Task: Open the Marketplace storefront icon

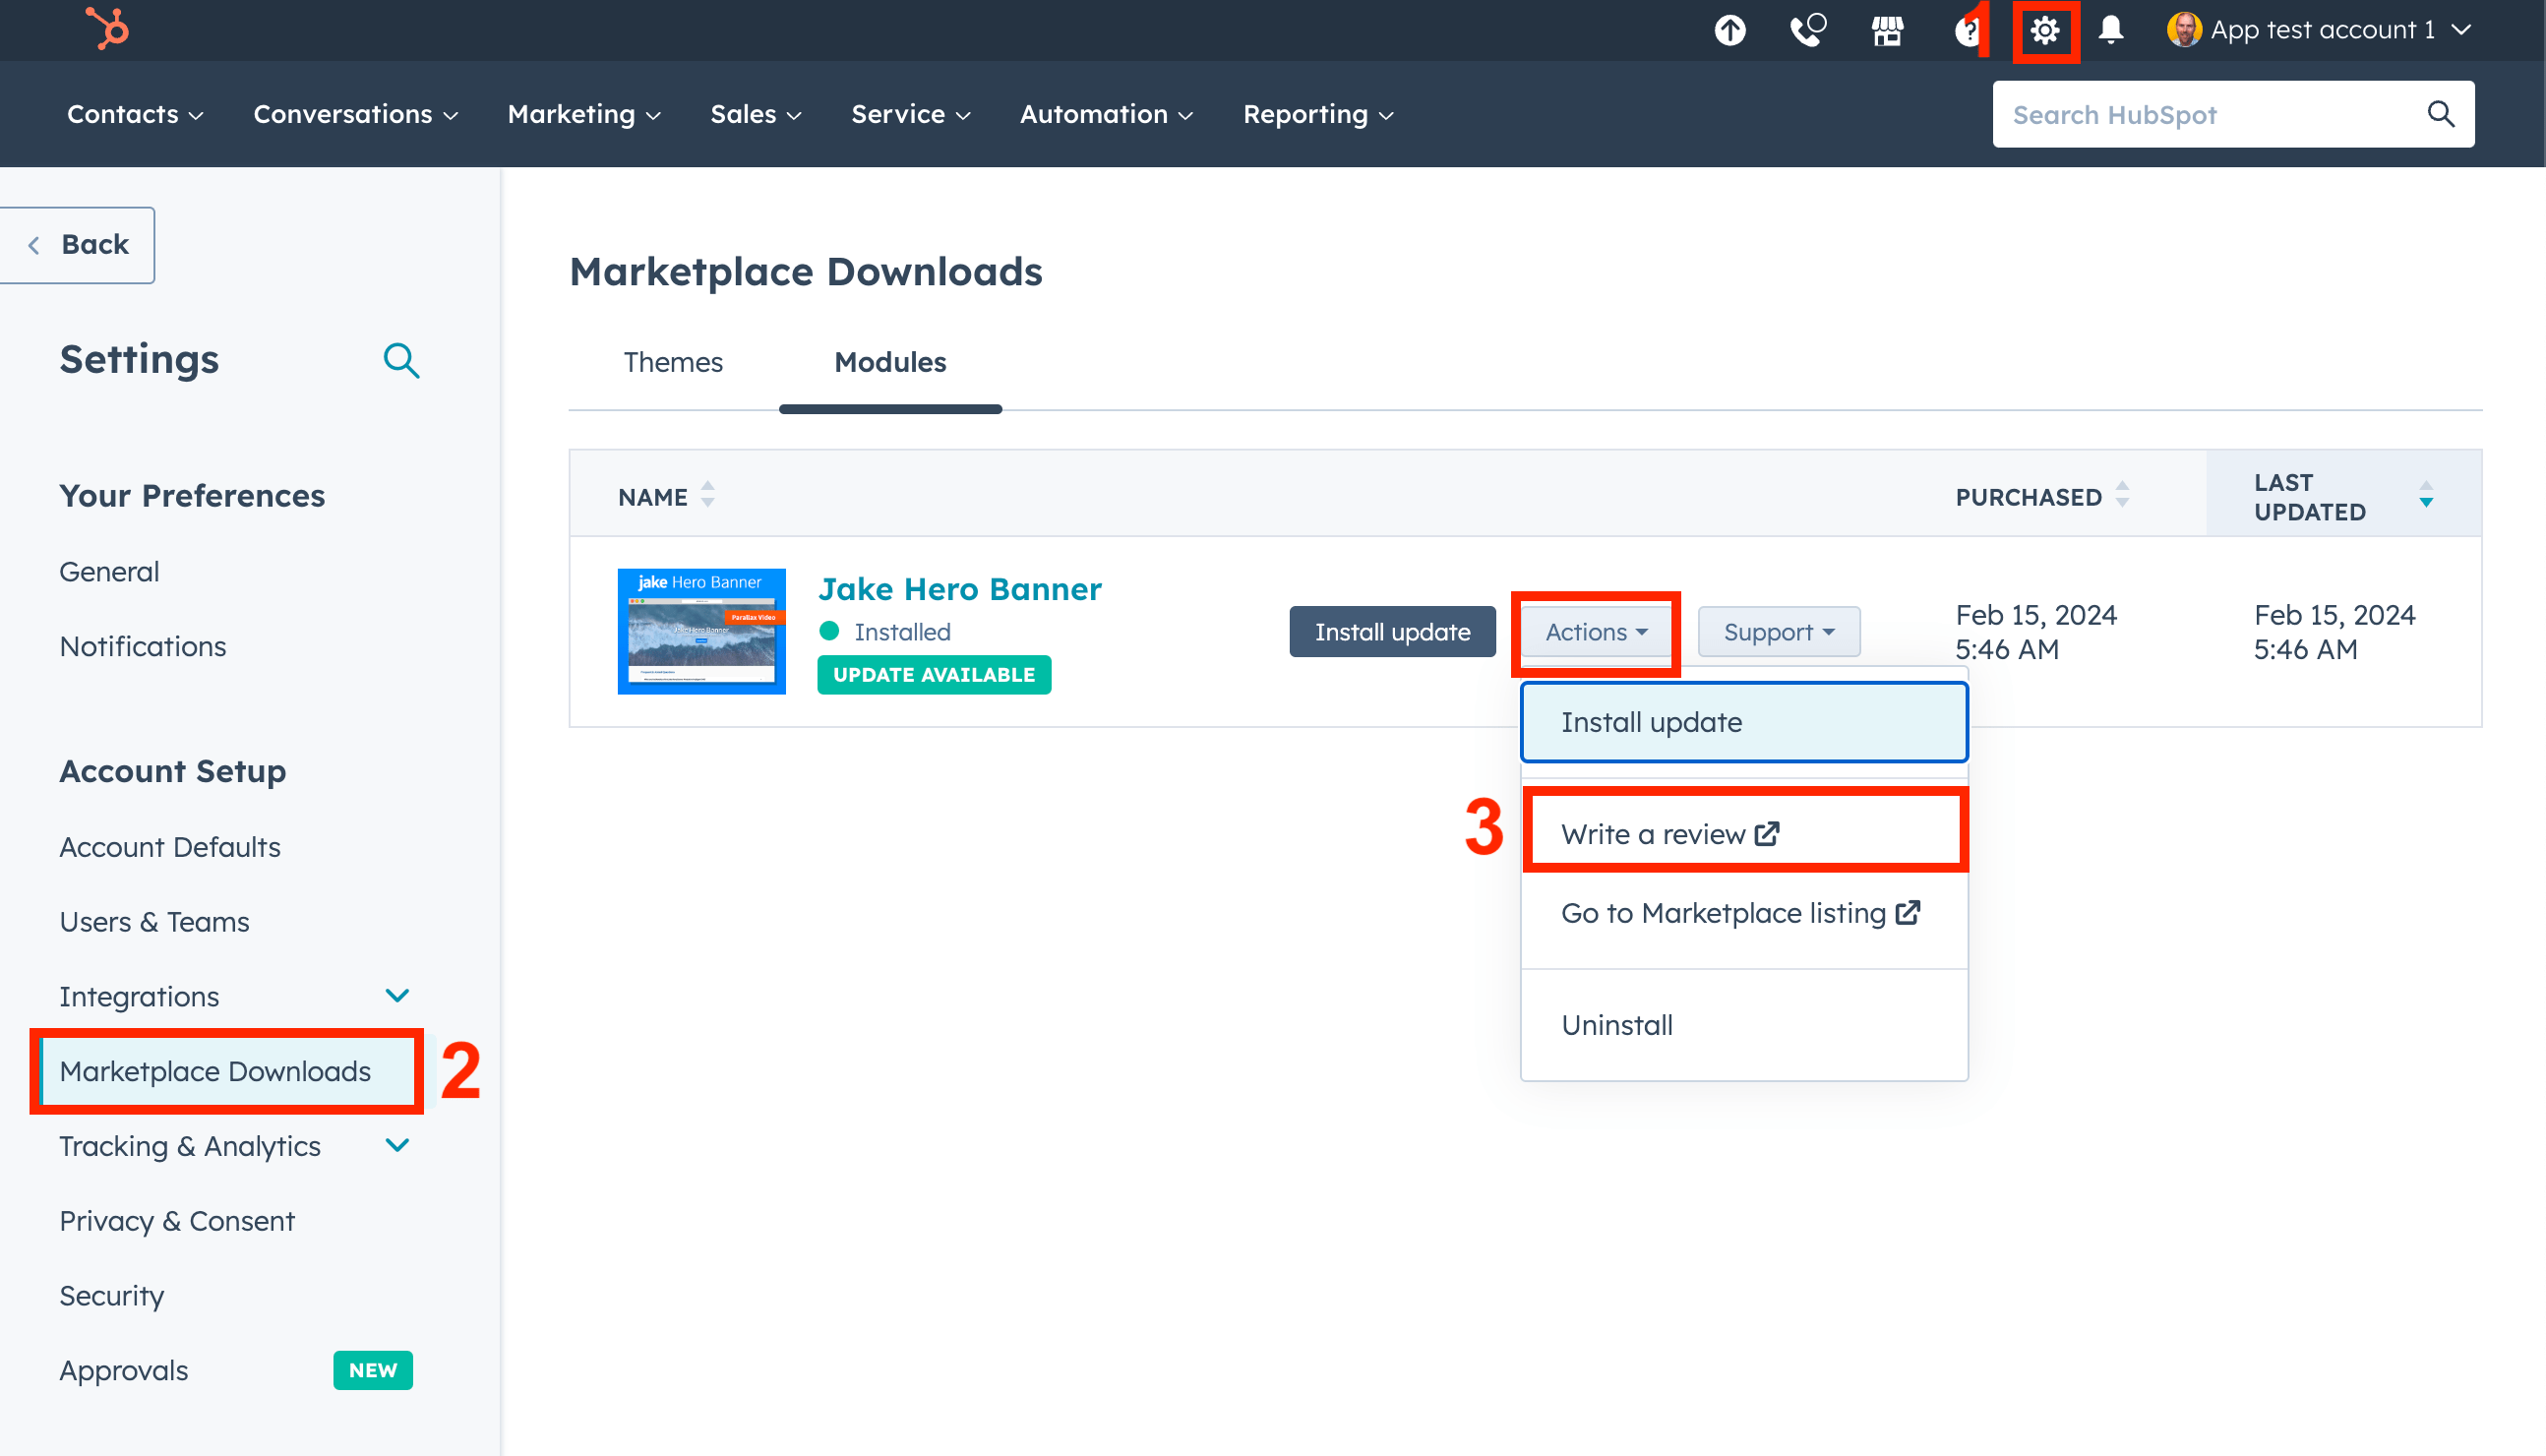Action: point(1887,31)
